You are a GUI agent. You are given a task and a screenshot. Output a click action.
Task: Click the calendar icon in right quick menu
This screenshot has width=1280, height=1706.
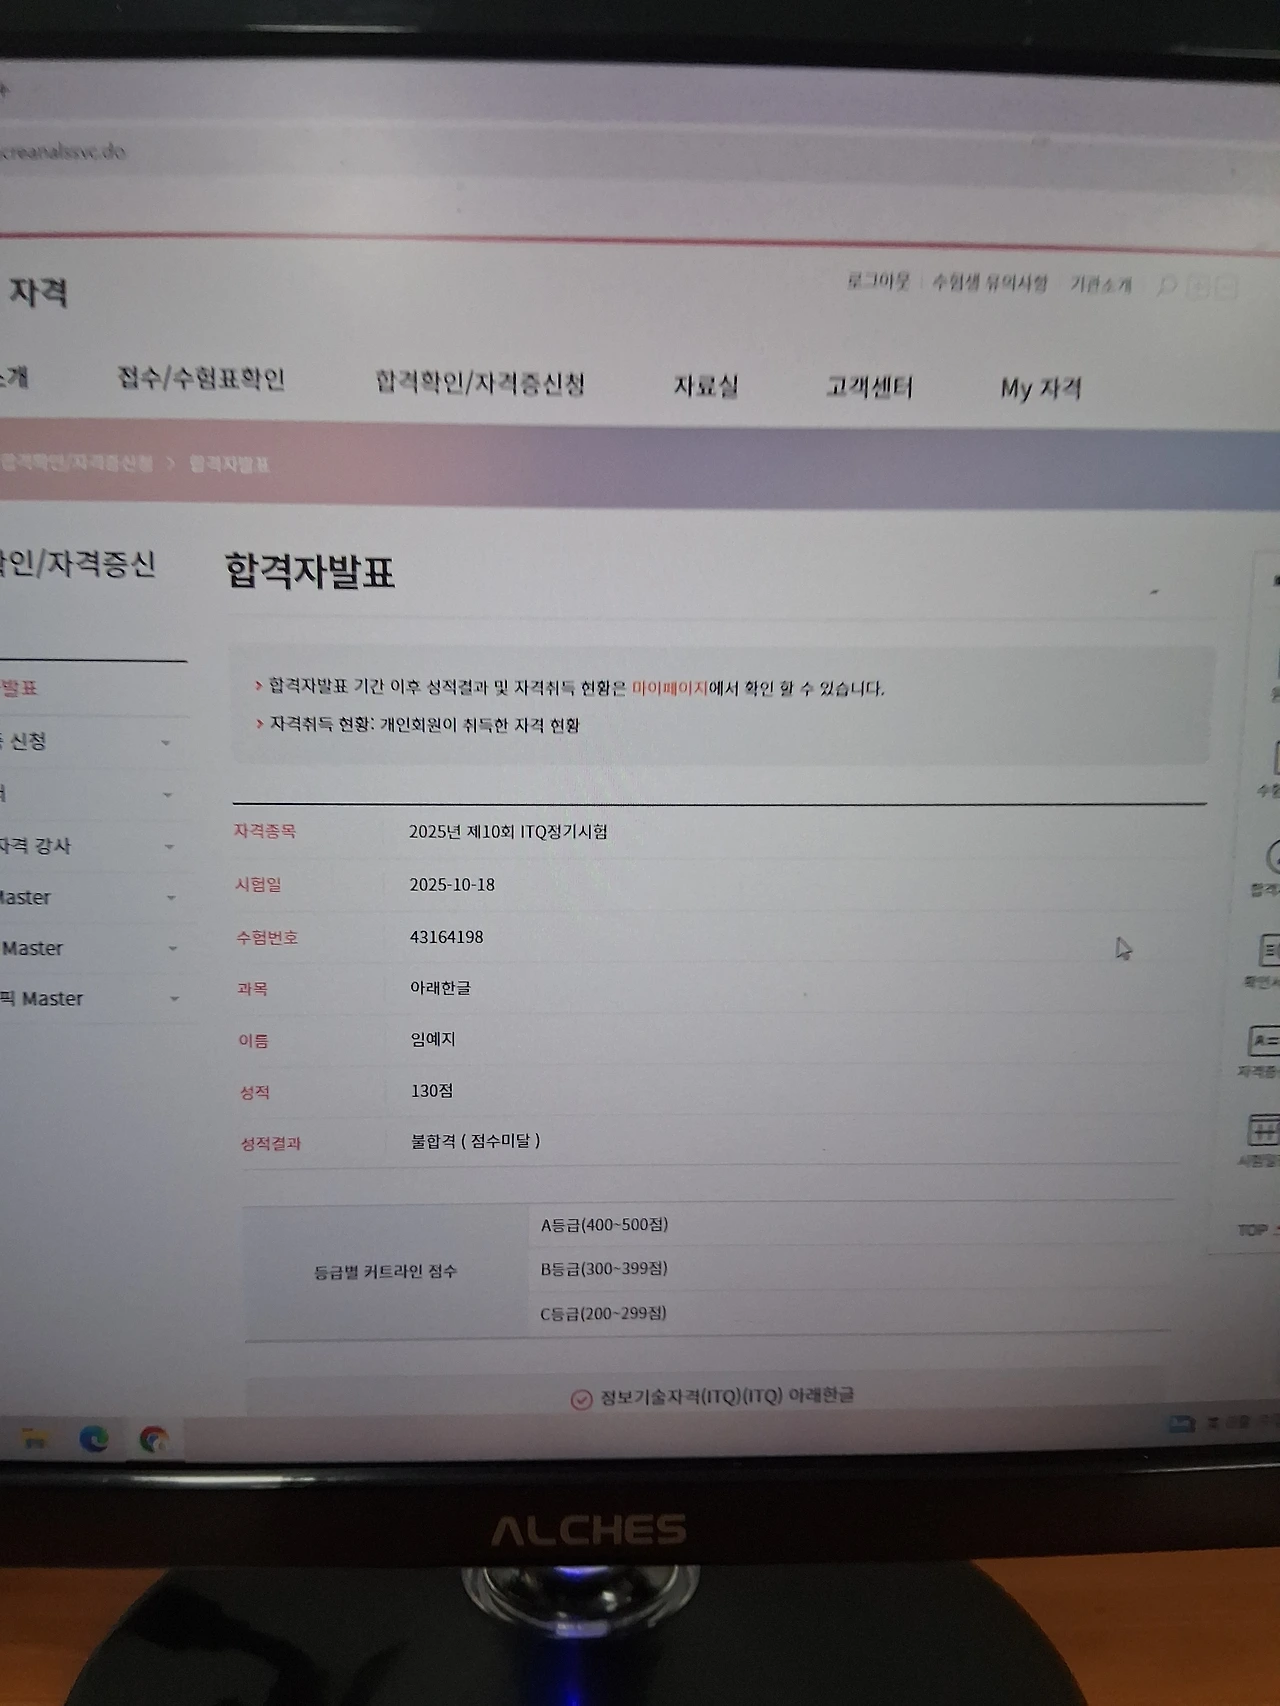coord(1264,1131)
